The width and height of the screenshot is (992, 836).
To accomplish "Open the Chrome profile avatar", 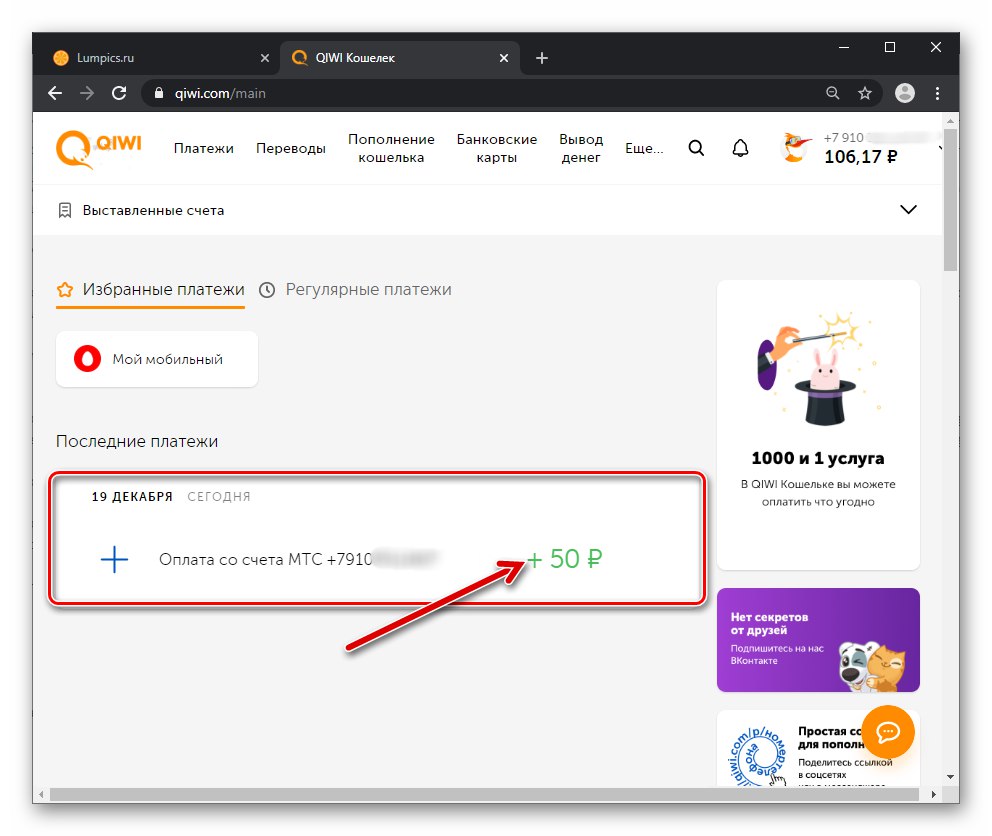I will point(905,93).
